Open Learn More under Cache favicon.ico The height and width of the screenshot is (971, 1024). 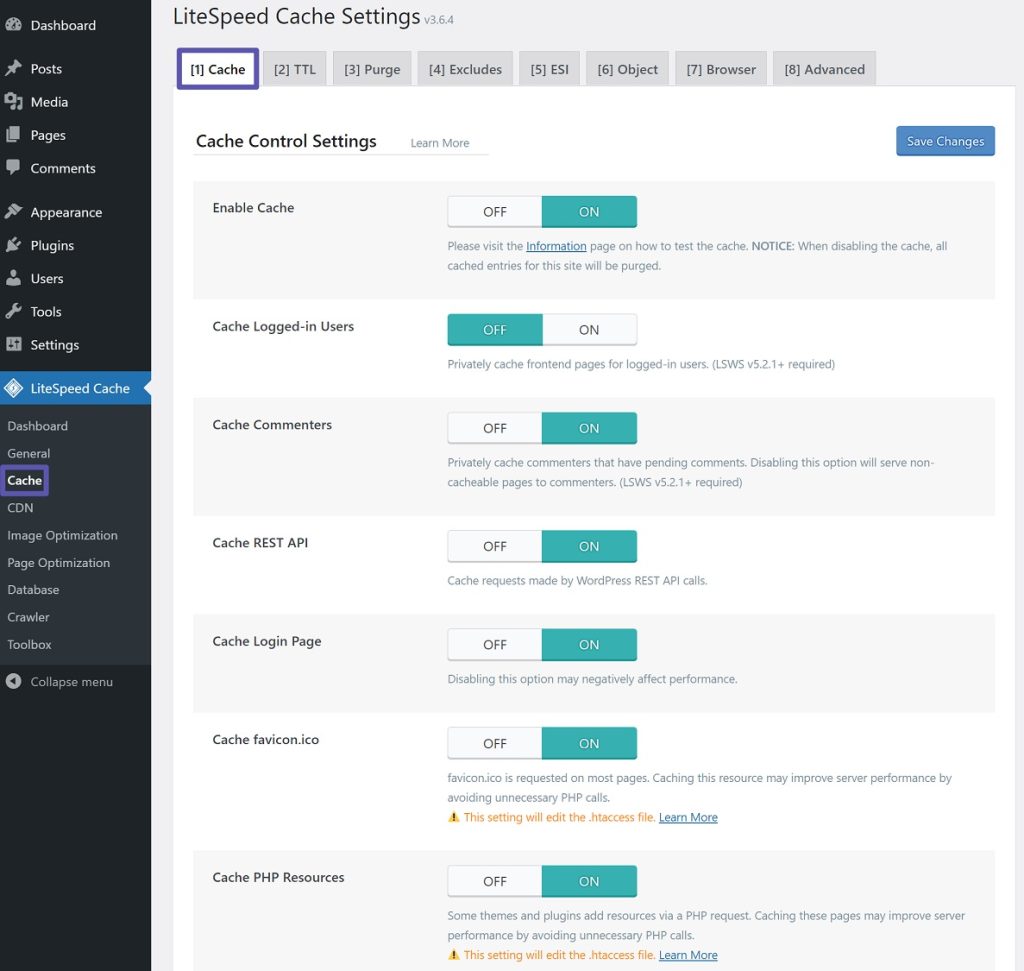pyautogui.click(x=688, y=818)
